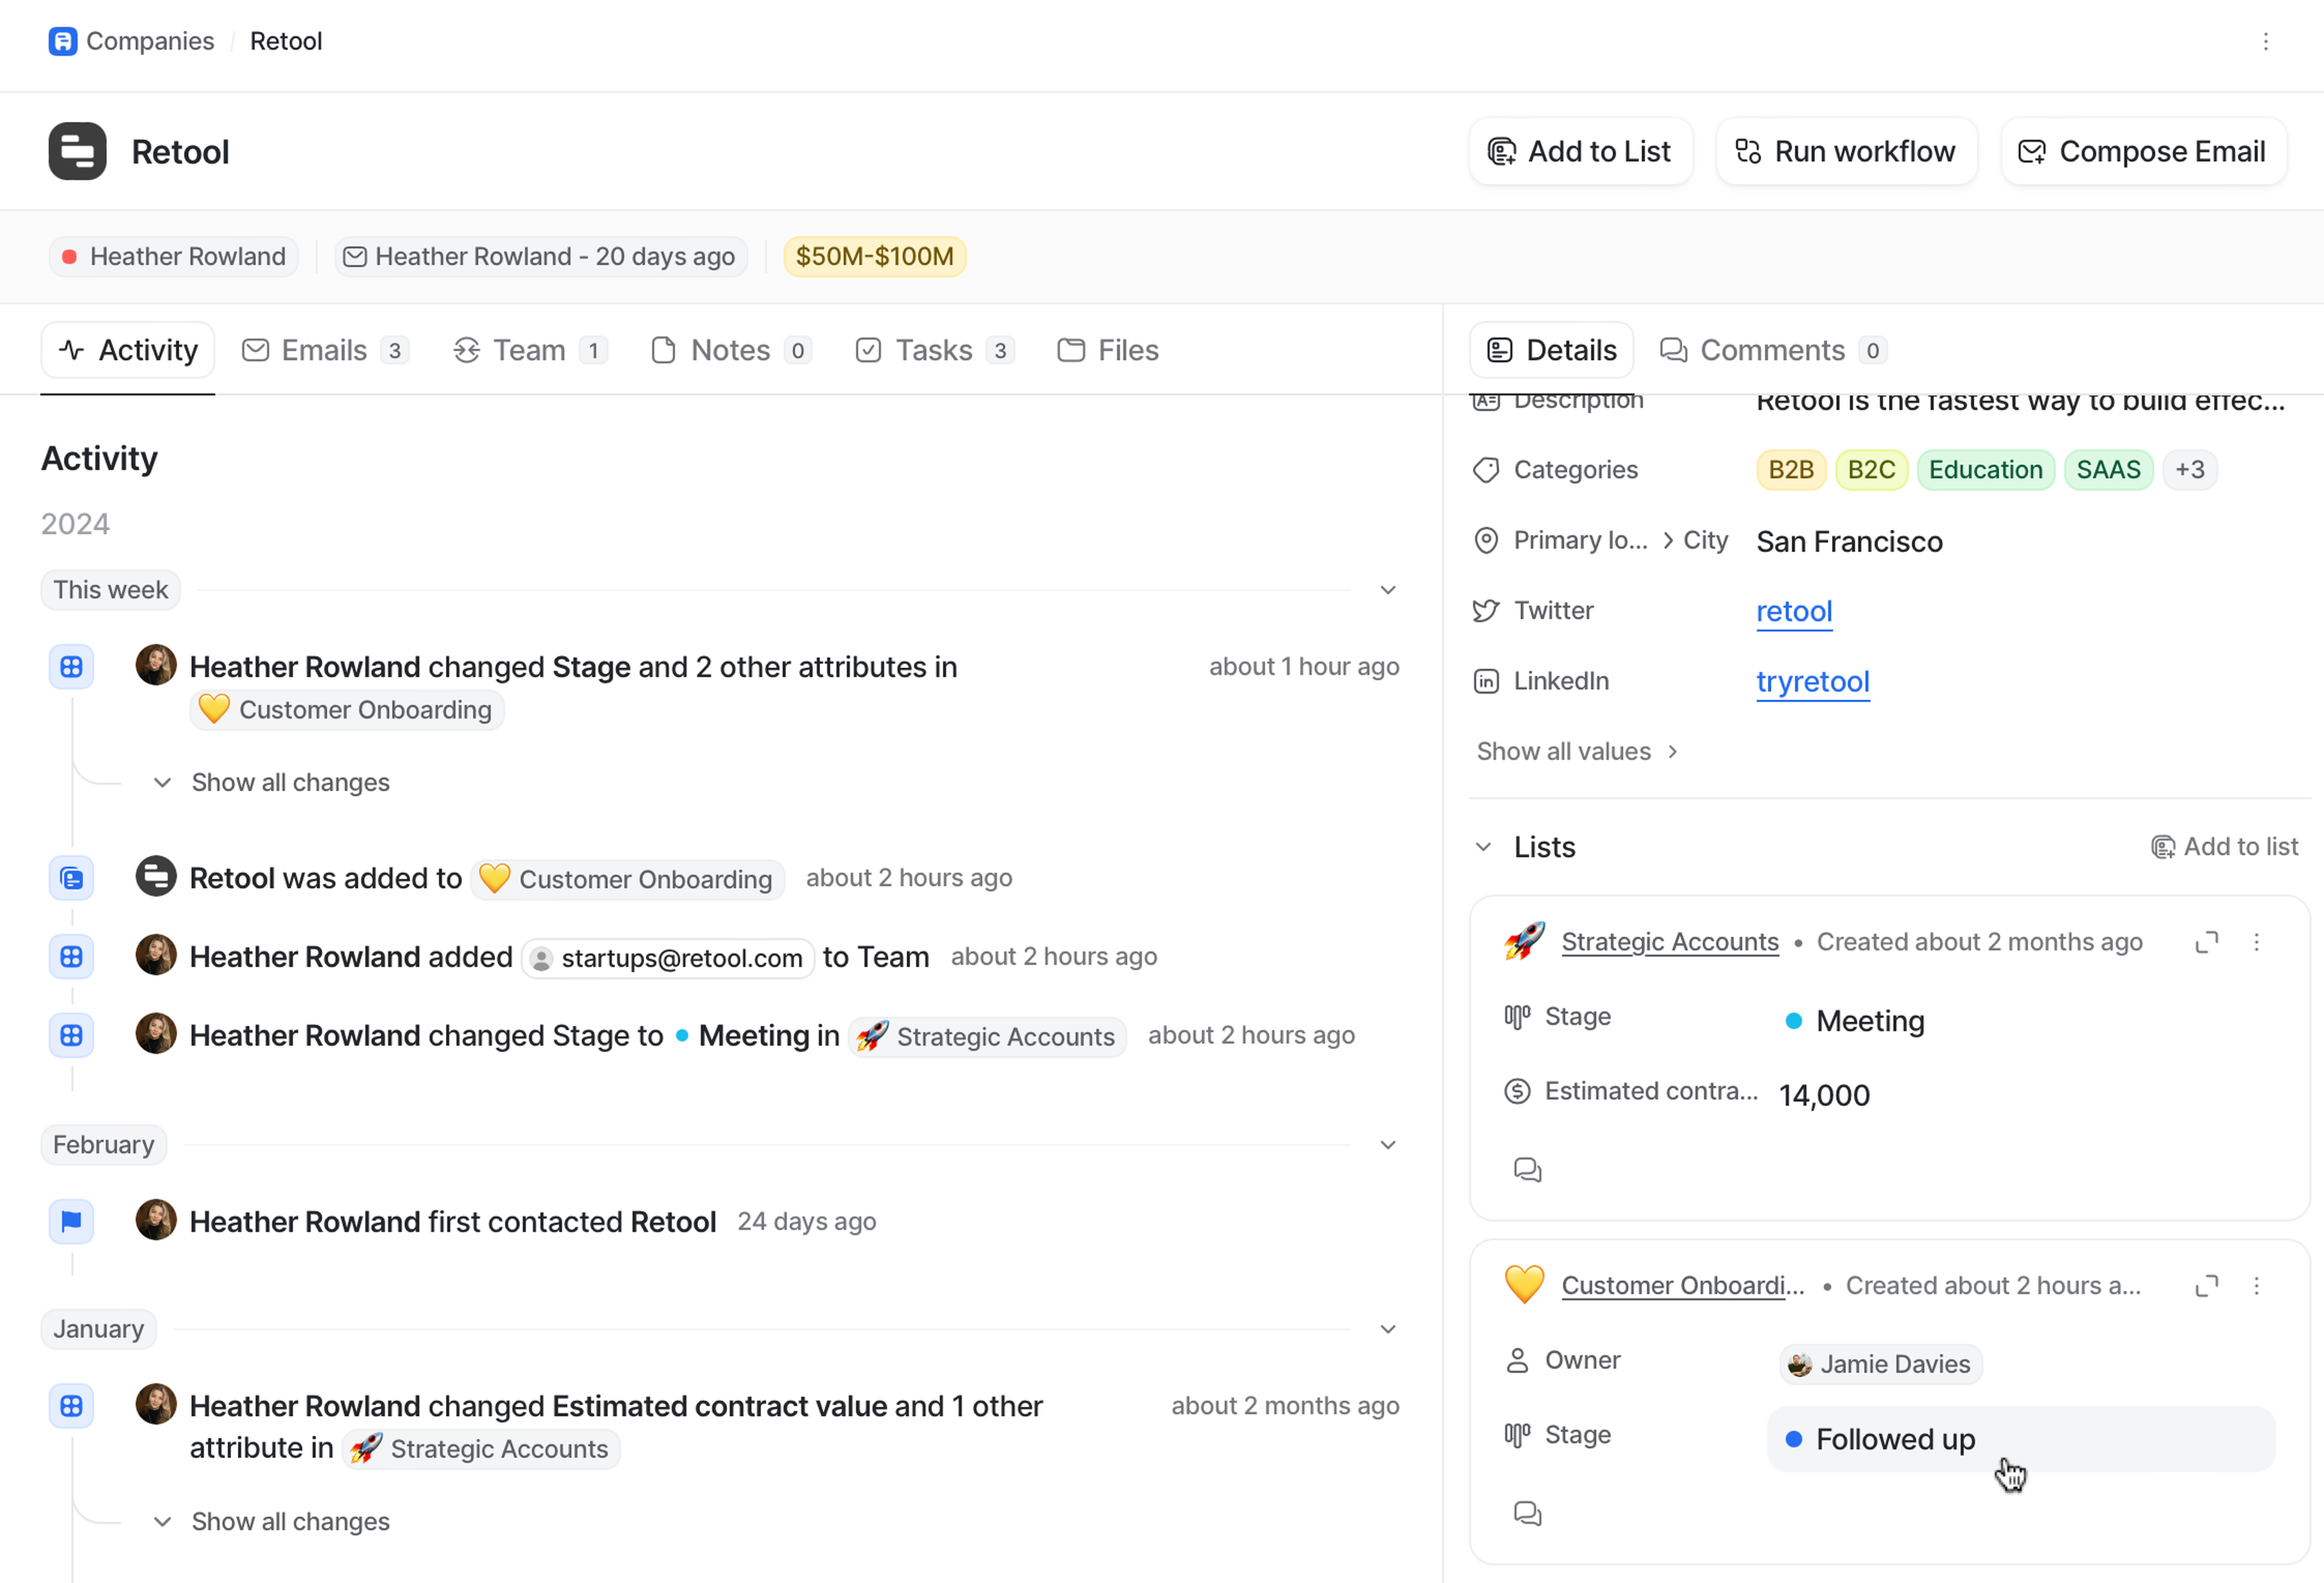The image size is (2324, 1583).
Task: Open the top-right three-dot options menu
Action: (x=2265, y=41)
